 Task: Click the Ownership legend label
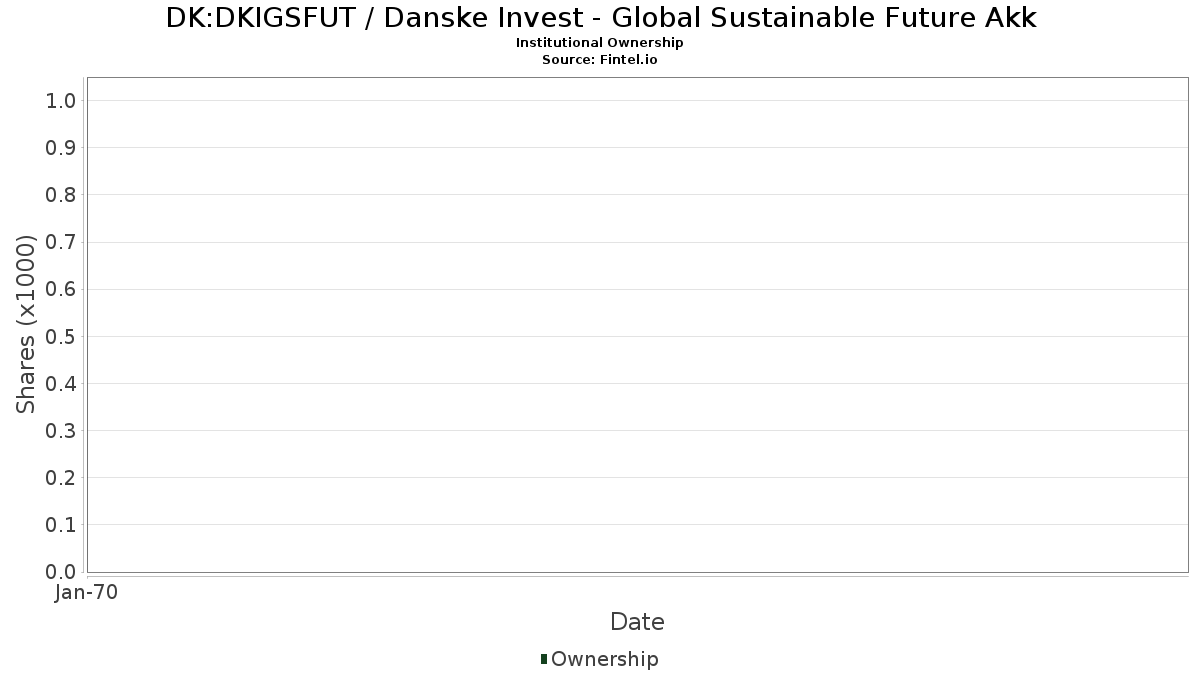point(604,659)
